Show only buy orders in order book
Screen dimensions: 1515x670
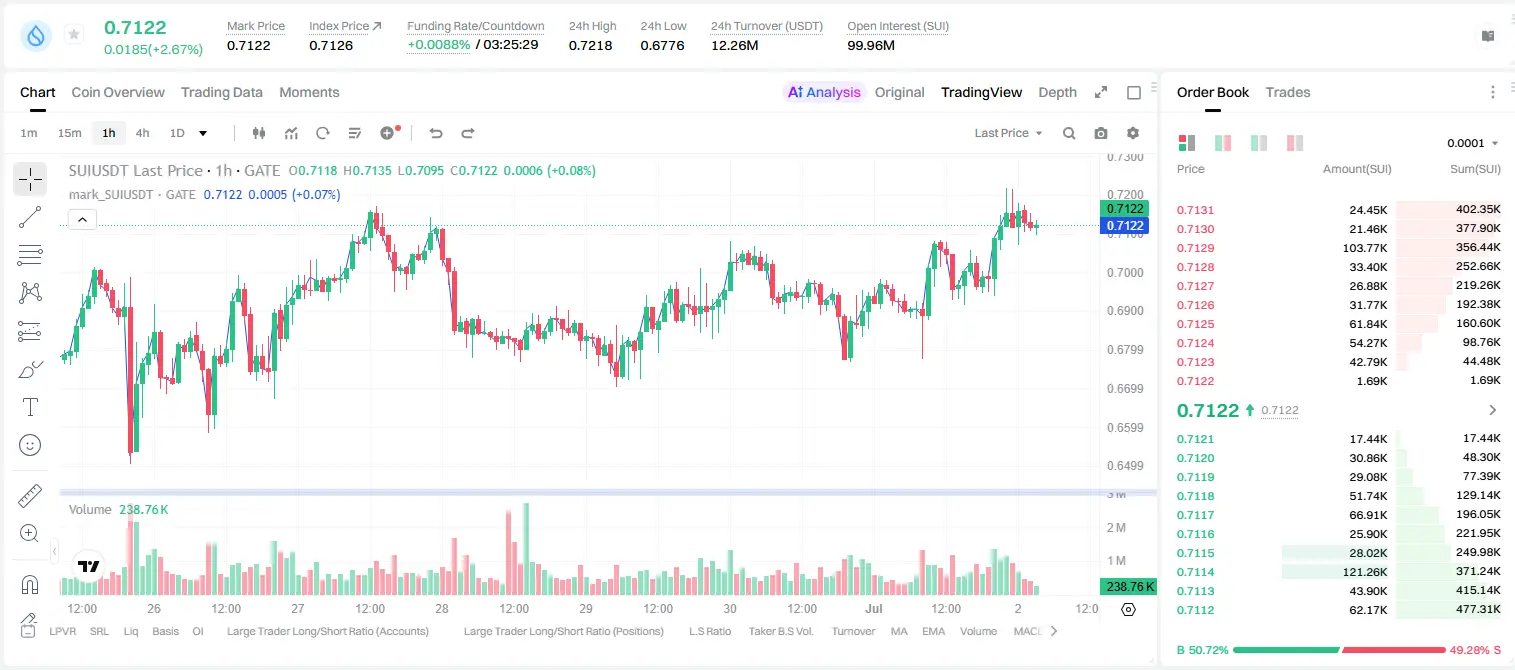click(1259, 143)
